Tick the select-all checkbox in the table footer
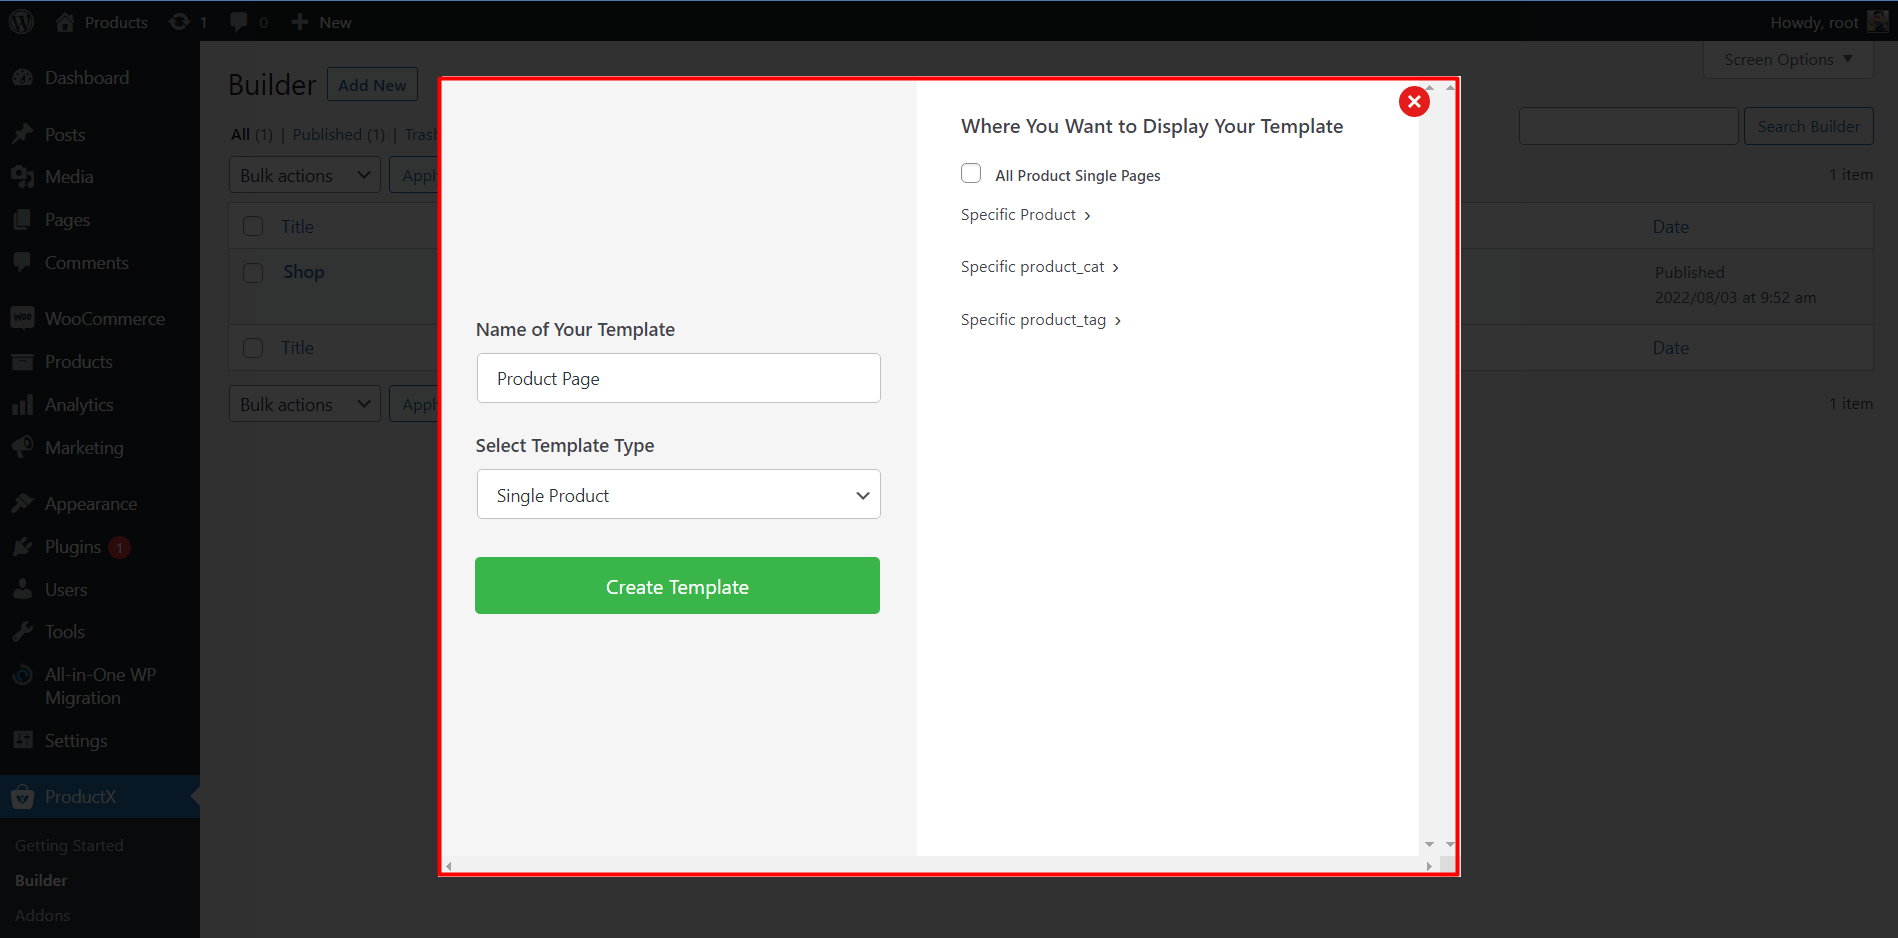The image size is (1898, 938). coord(253,347)
